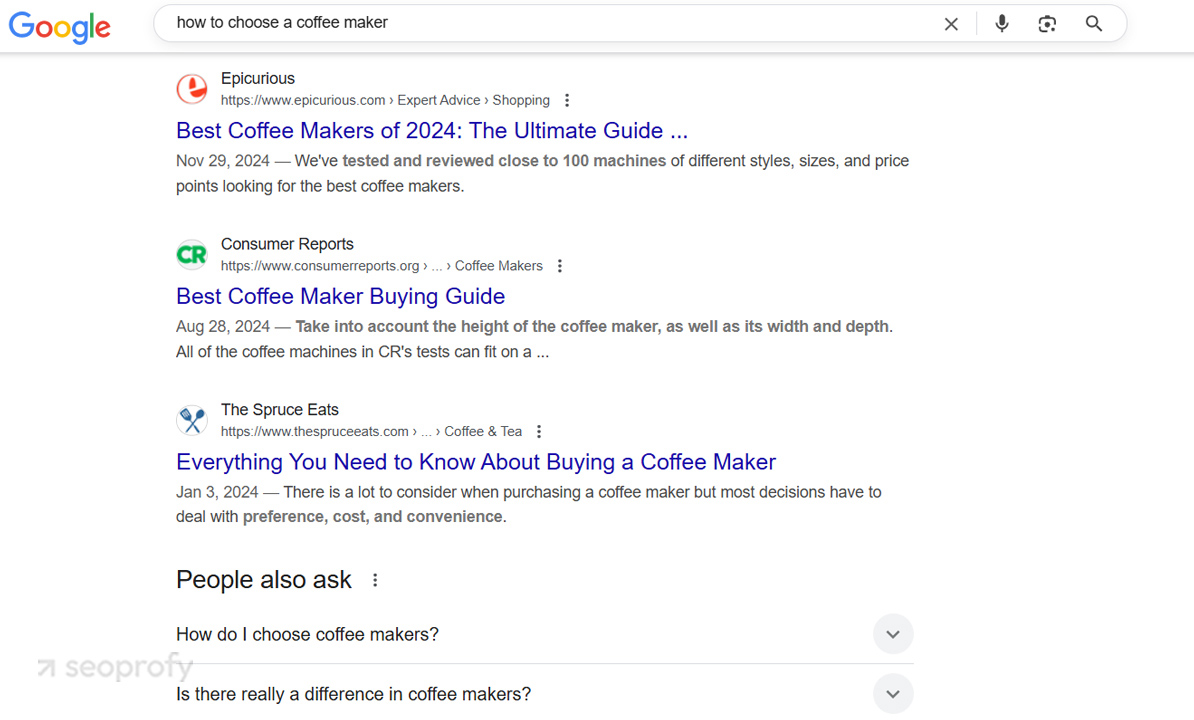Click the consumerreports.org URL breadcrumb
1194x720 pixels.
click(x=382, y=266)
